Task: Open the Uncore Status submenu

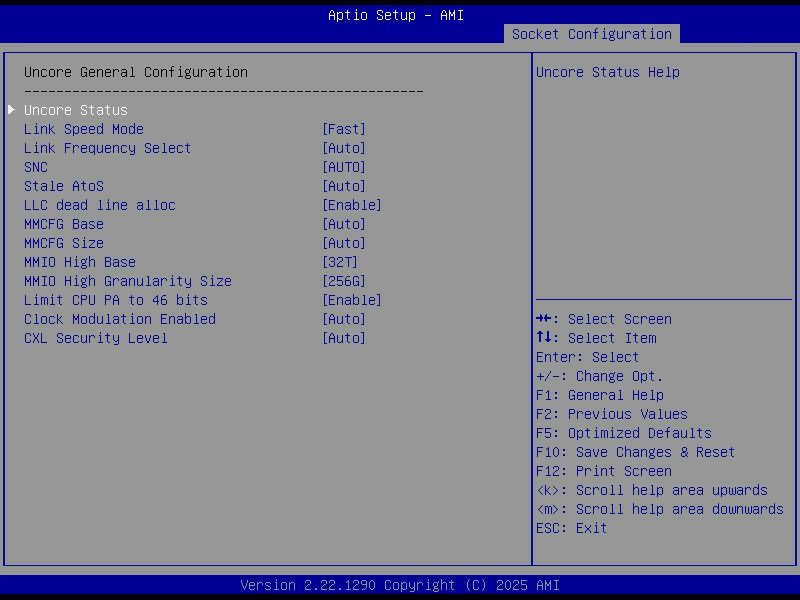Action: pyautogui.click(x=76, y=110)
